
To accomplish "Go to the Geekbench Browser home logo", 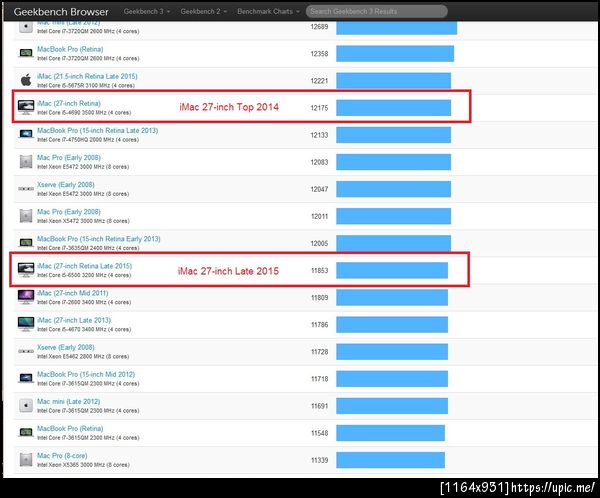I will coord(61,12).
